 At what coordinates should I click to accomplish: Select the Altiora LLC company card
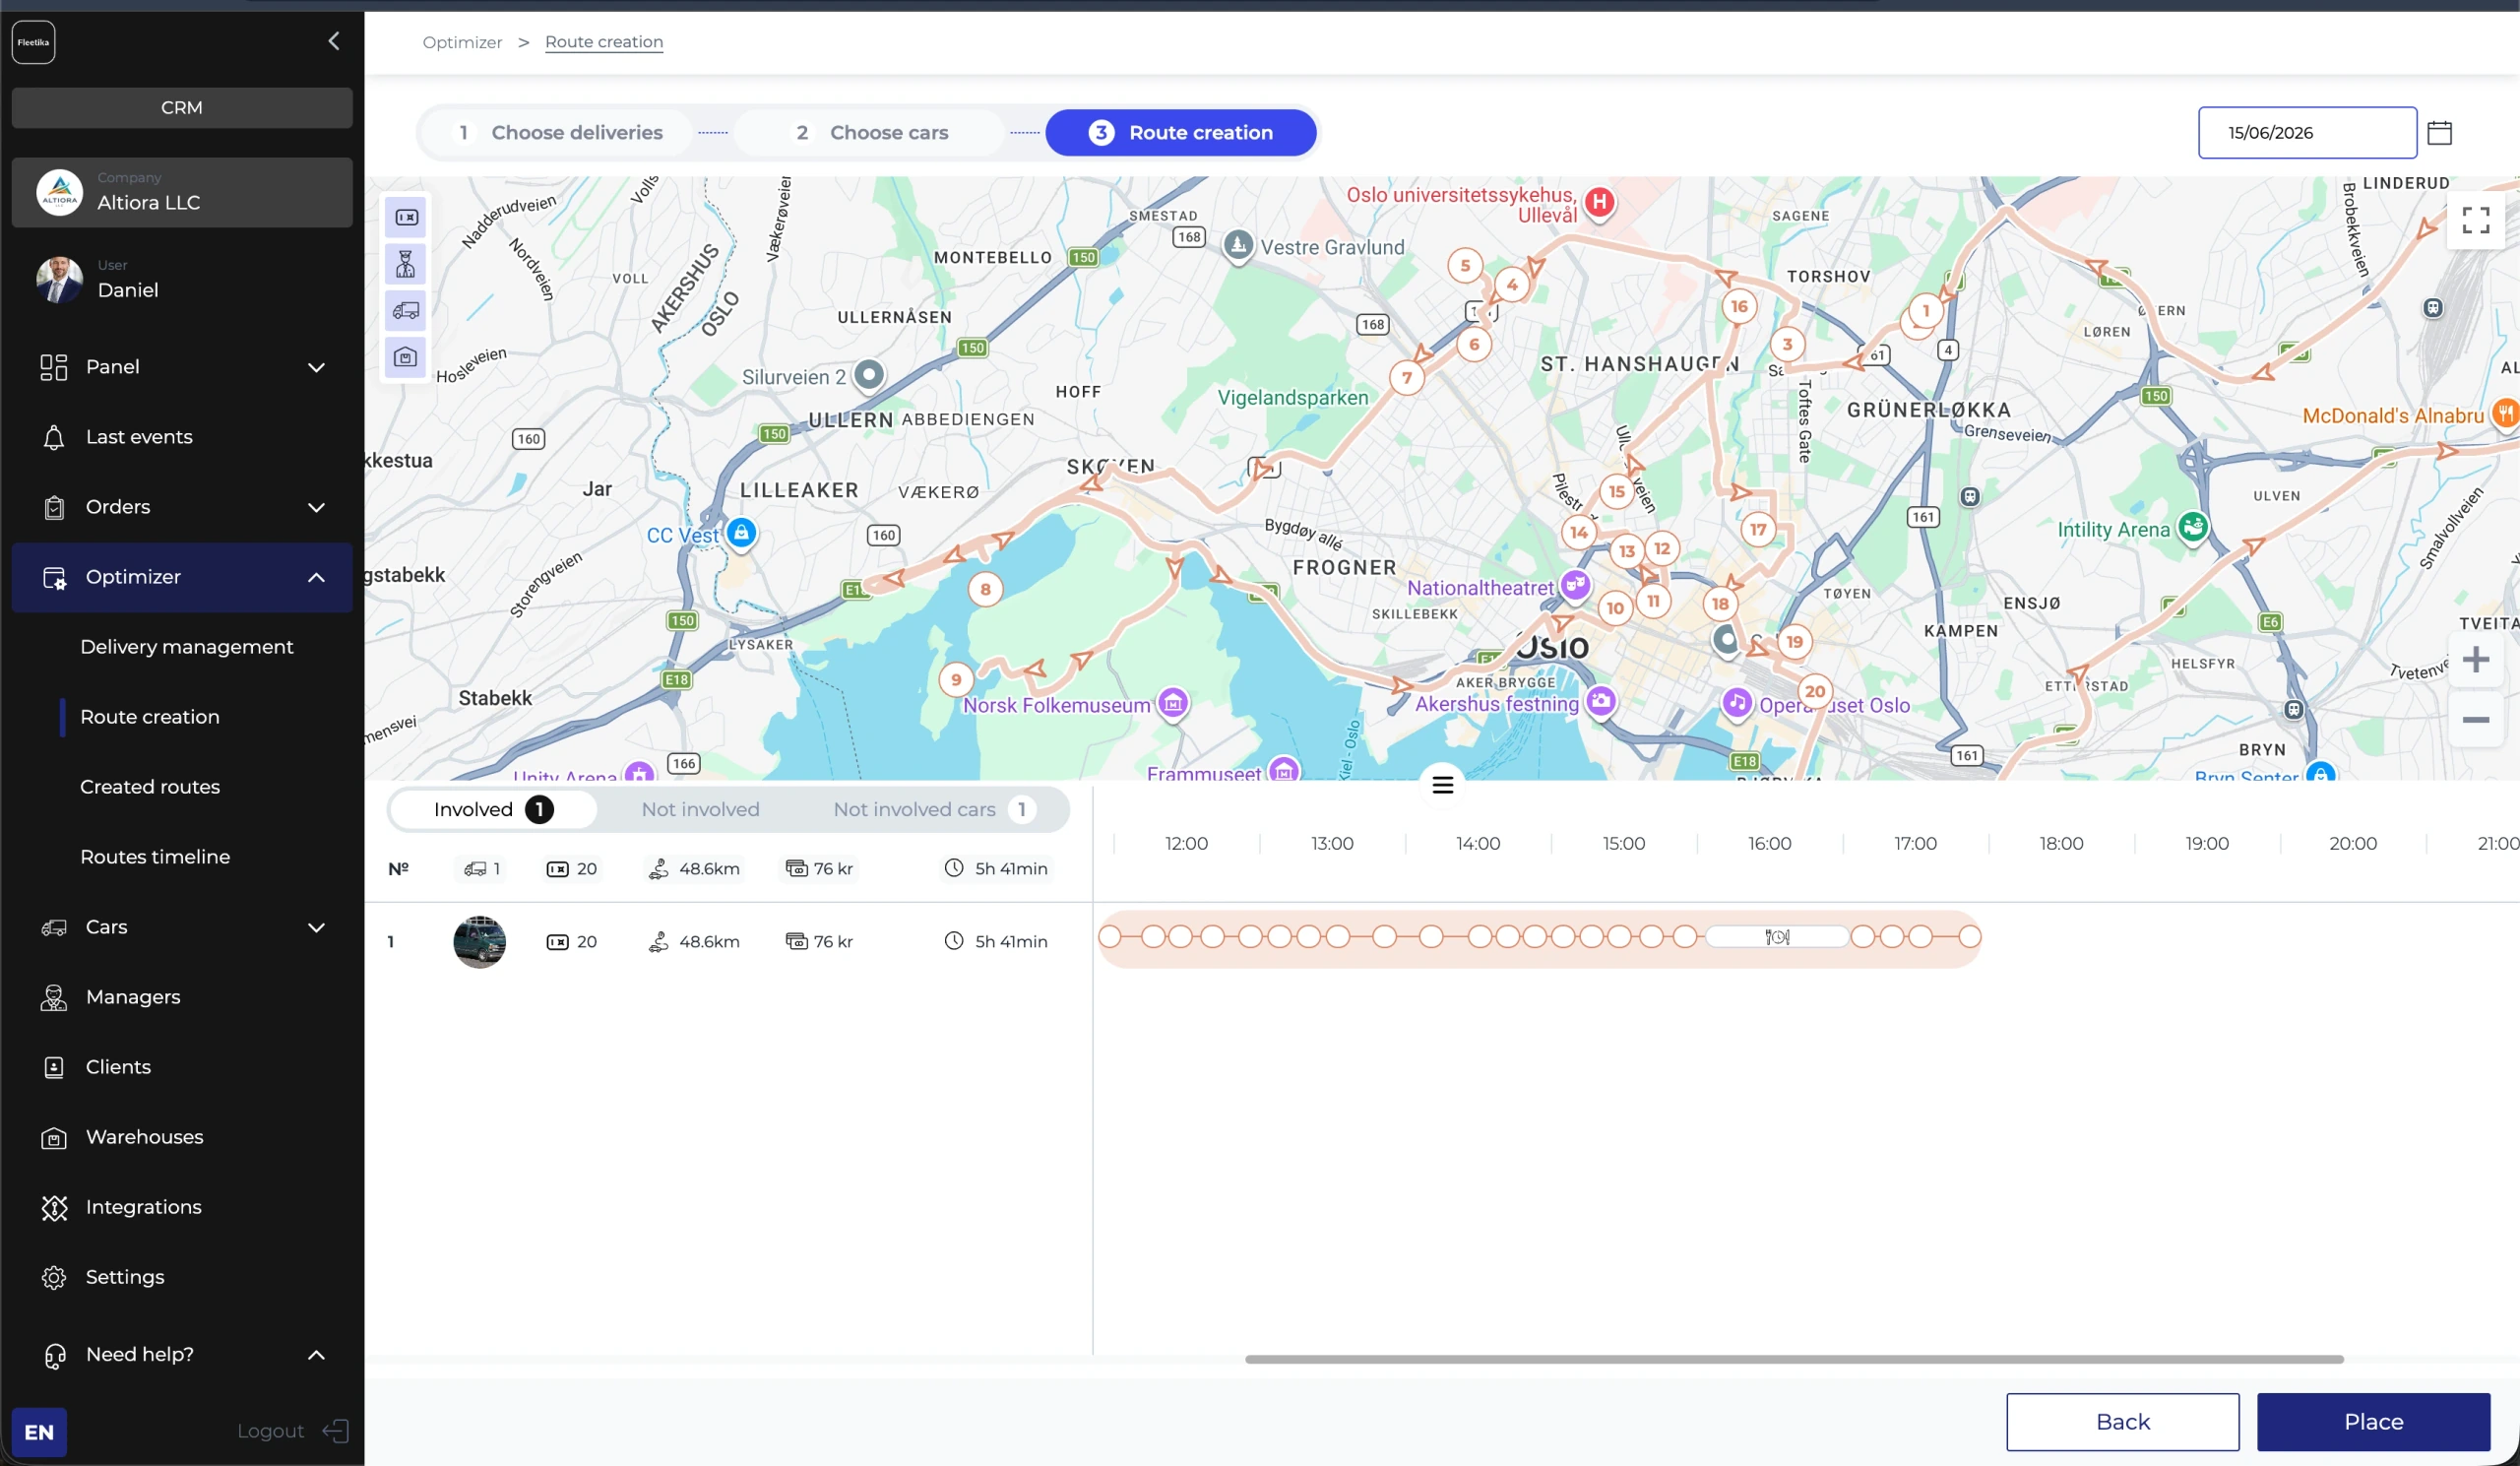(x=182, y=192)
